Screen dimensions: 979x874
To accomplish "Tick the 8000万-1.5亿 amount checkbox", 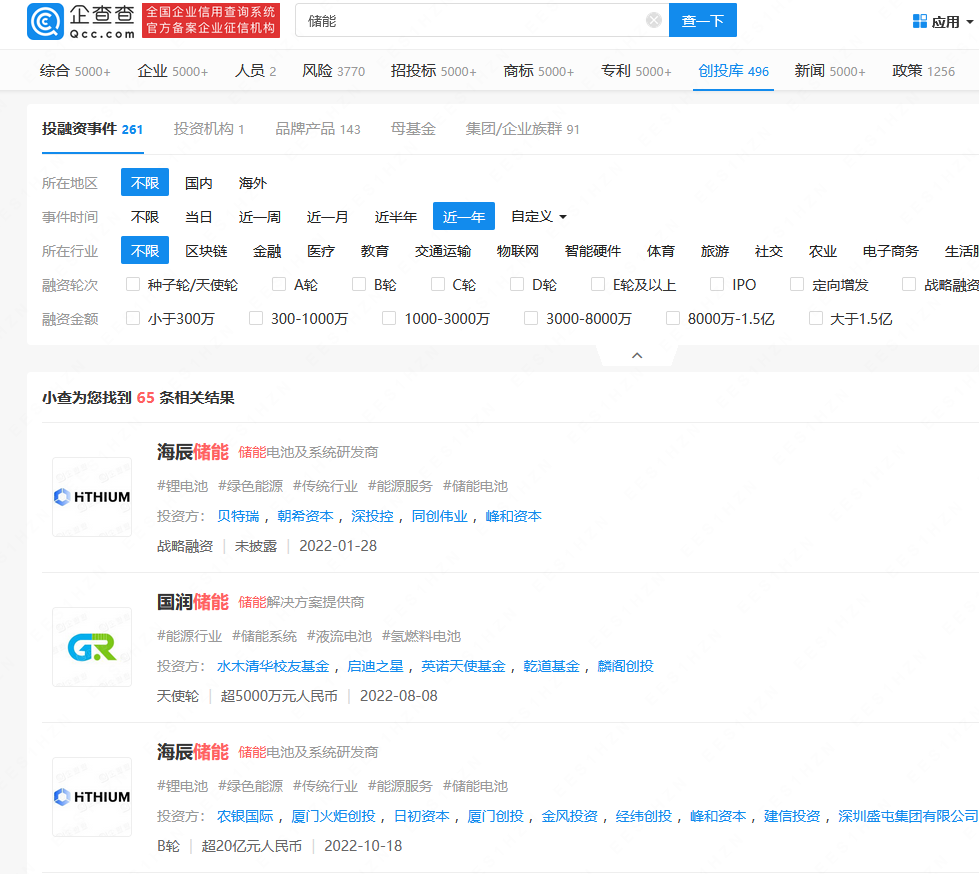I will pyautogui.click(x=673, y=318).
